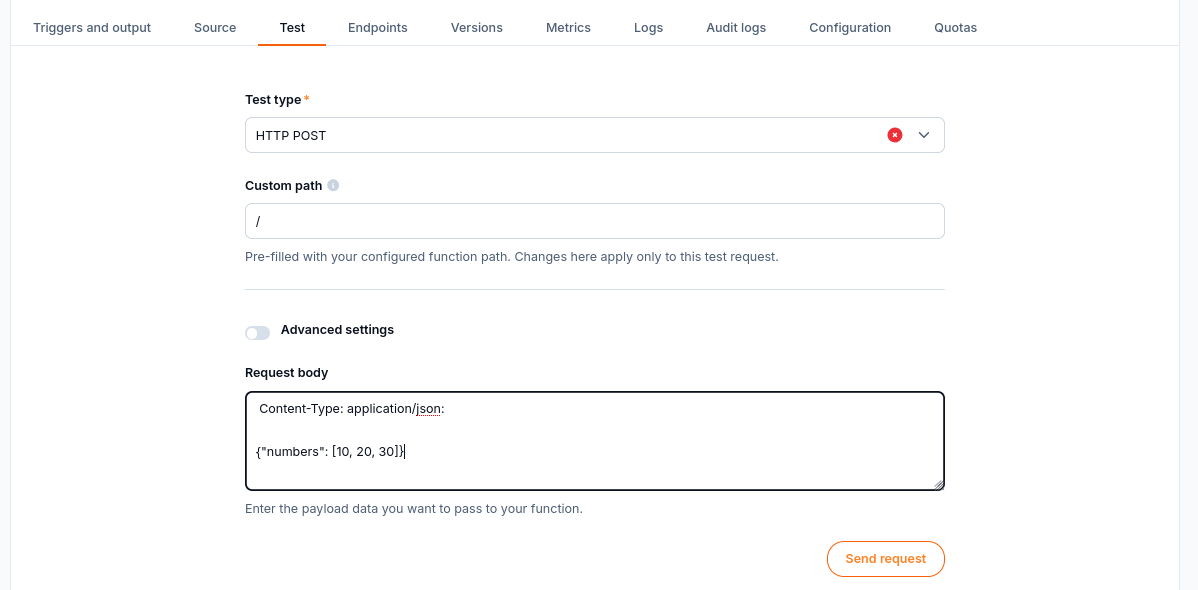Viewport: 1198px width, 590px height.
Task: Click inside the Request body textarea
Action: pyautogui.click(x=594, y=441)
